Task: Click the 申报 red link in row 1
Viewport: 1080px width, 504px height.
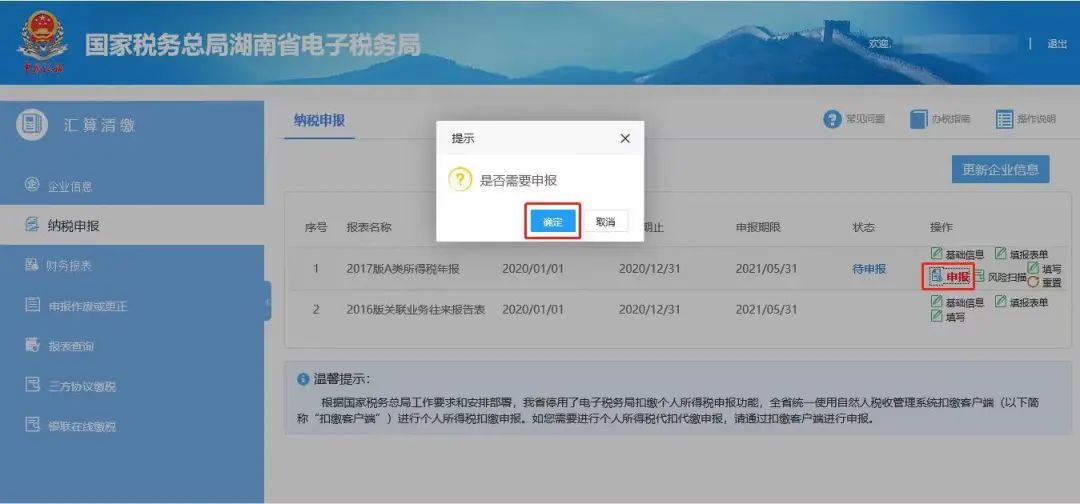Action: pyautogui.click(x=957, y=277)
